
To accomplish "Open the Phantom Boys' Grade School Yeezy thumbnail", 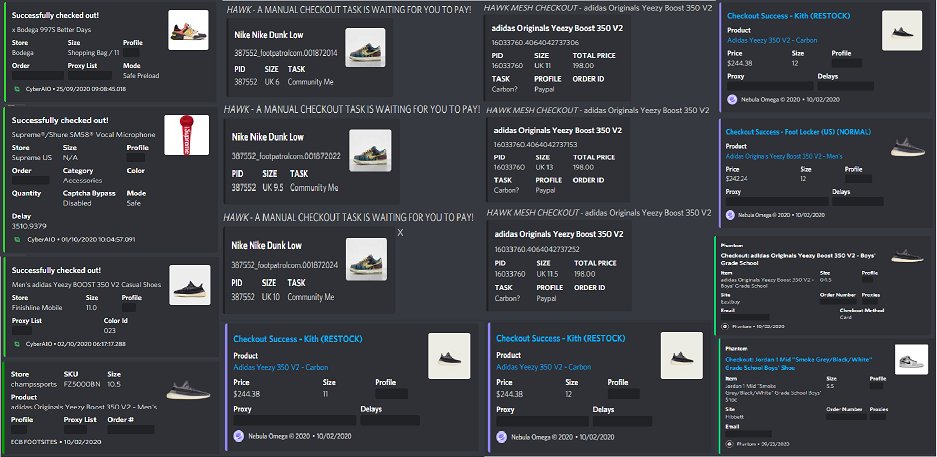I will (907, 256).
